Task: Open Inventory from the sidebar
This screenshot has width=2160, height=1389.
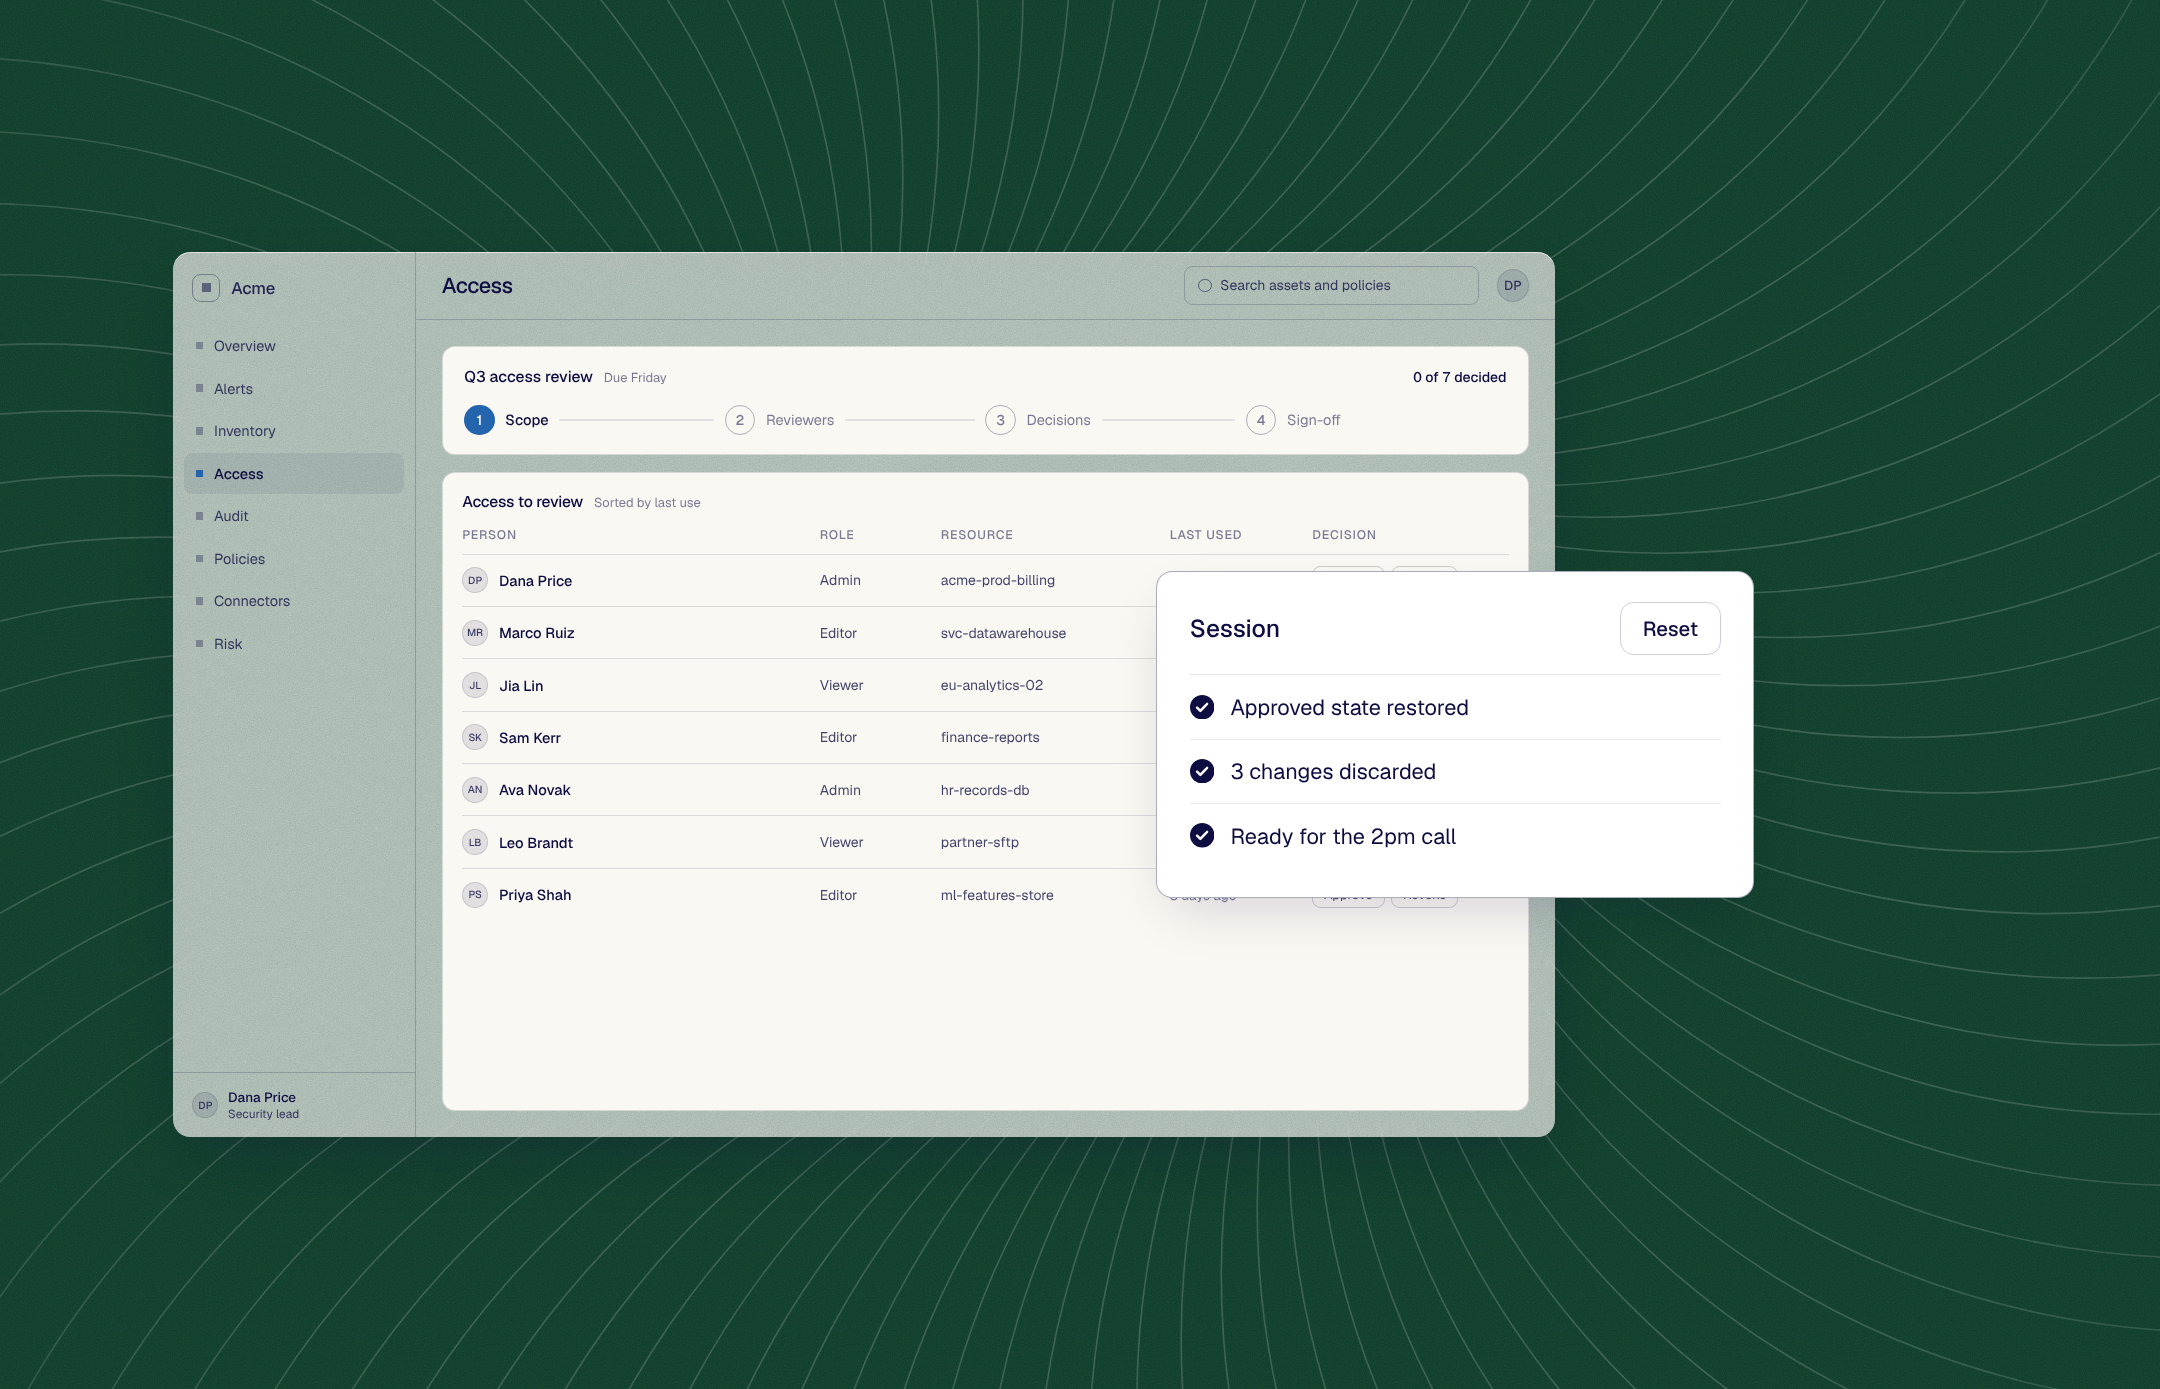Action: 293,431
